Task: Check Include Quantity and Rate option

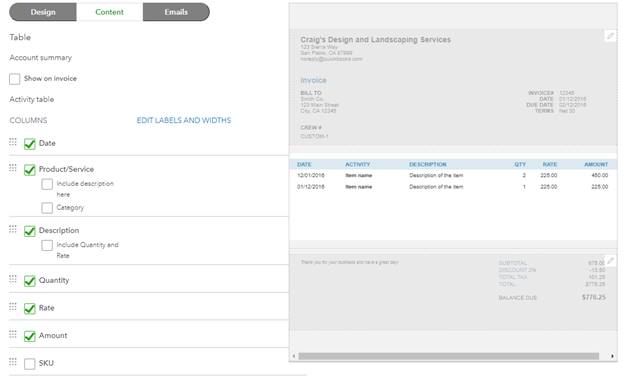Action: 47,245
